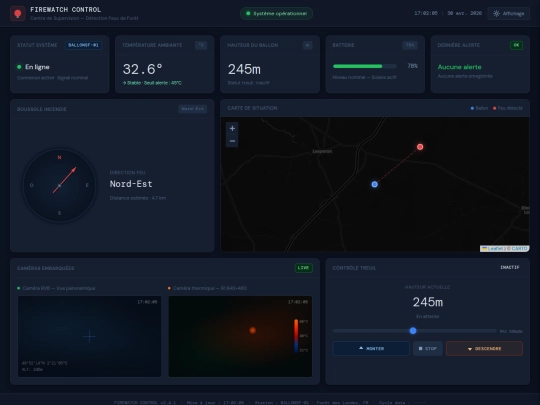
Task: Click the OK badge on last alert card
Action: (516, 45)
